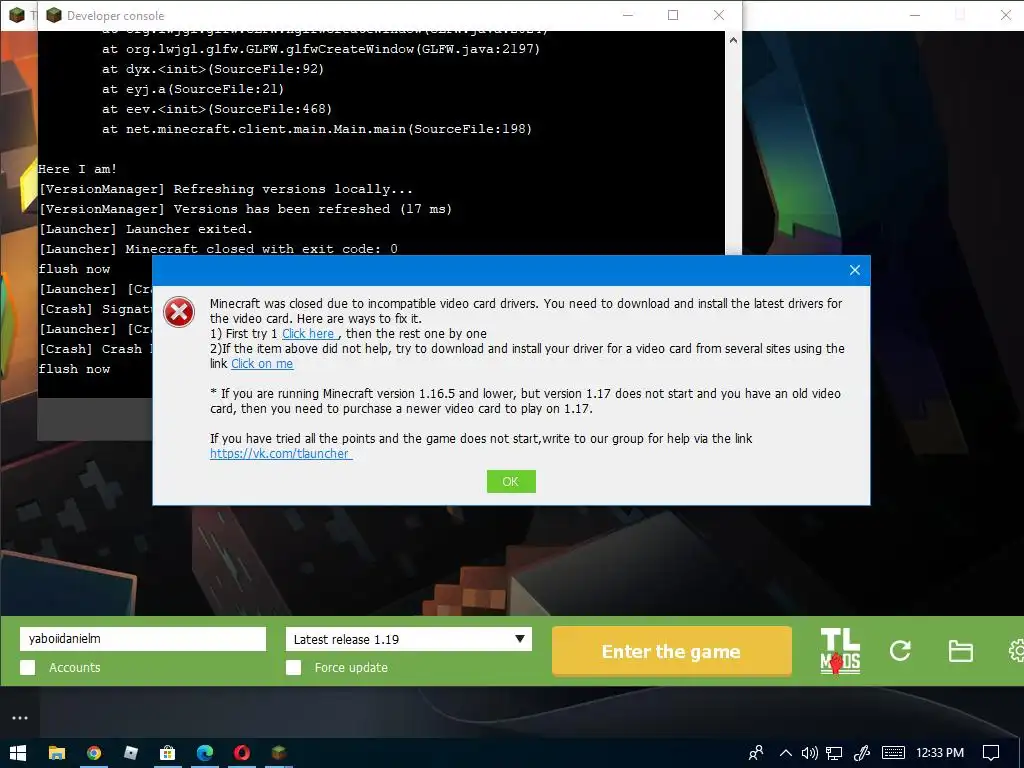Open Windows Start menu
Image resolution: width=1024 pixels, height=768 pixels.
[x=18, y=753]
